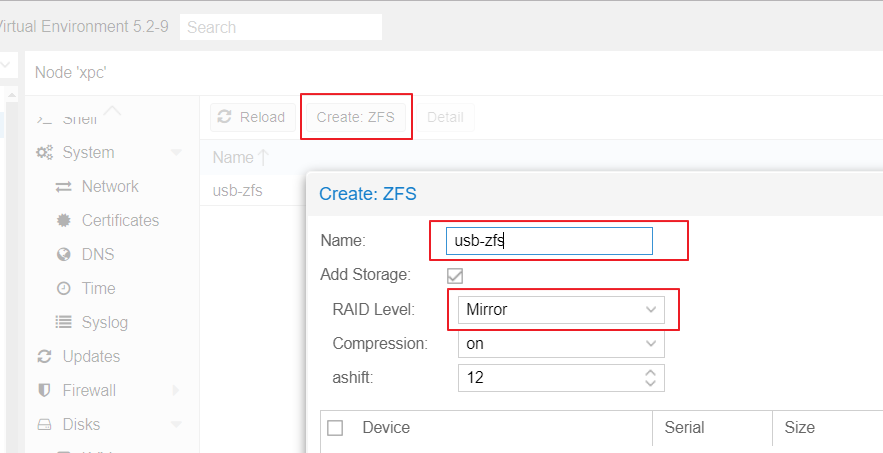Click the Time clock icon
883x453 pixels.
point(64,288)
